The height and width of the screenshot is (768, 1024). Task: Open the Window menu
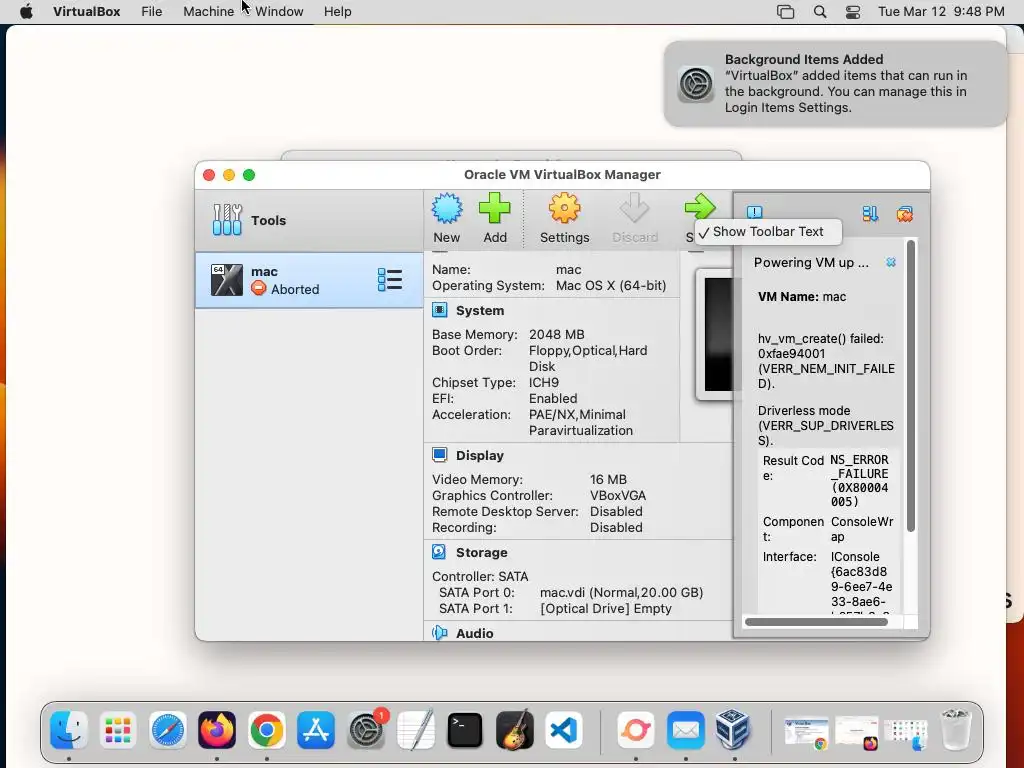coord(279,11)
